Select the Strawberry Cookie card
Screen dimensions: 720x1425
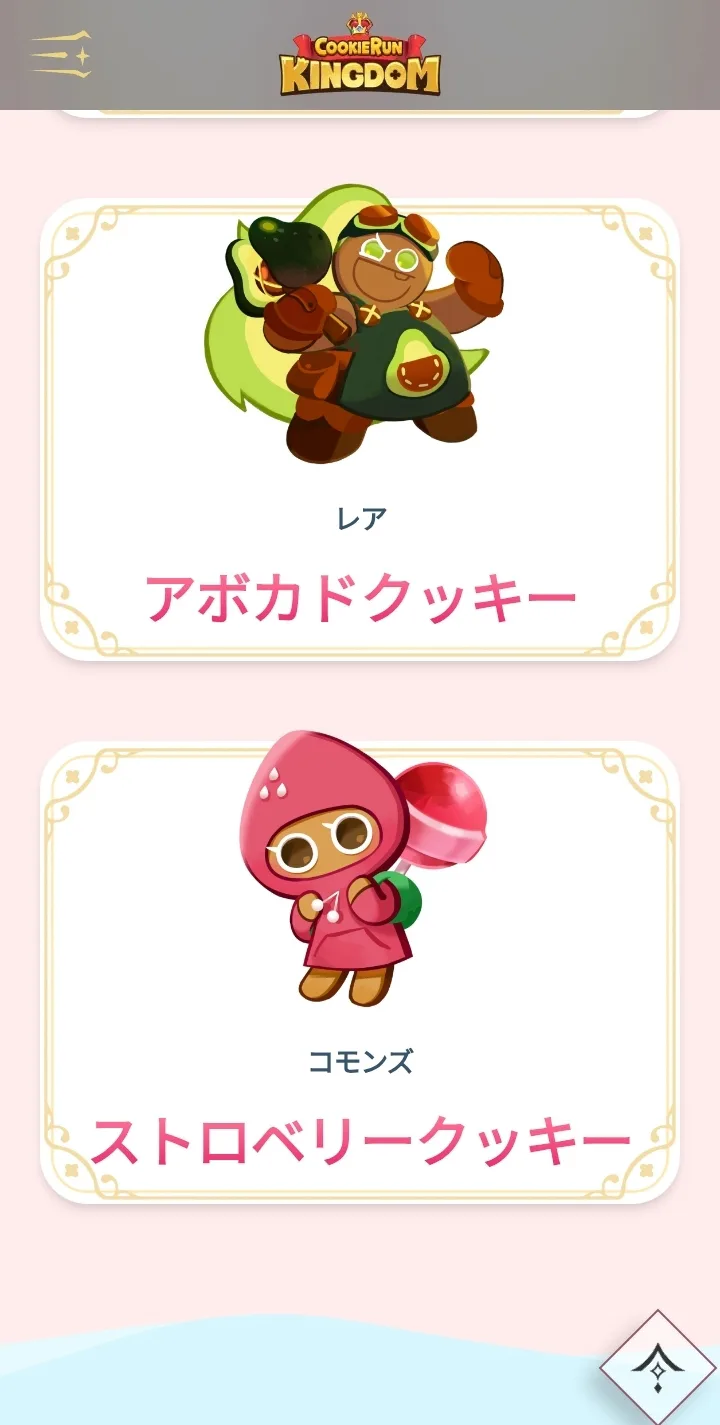360,972
